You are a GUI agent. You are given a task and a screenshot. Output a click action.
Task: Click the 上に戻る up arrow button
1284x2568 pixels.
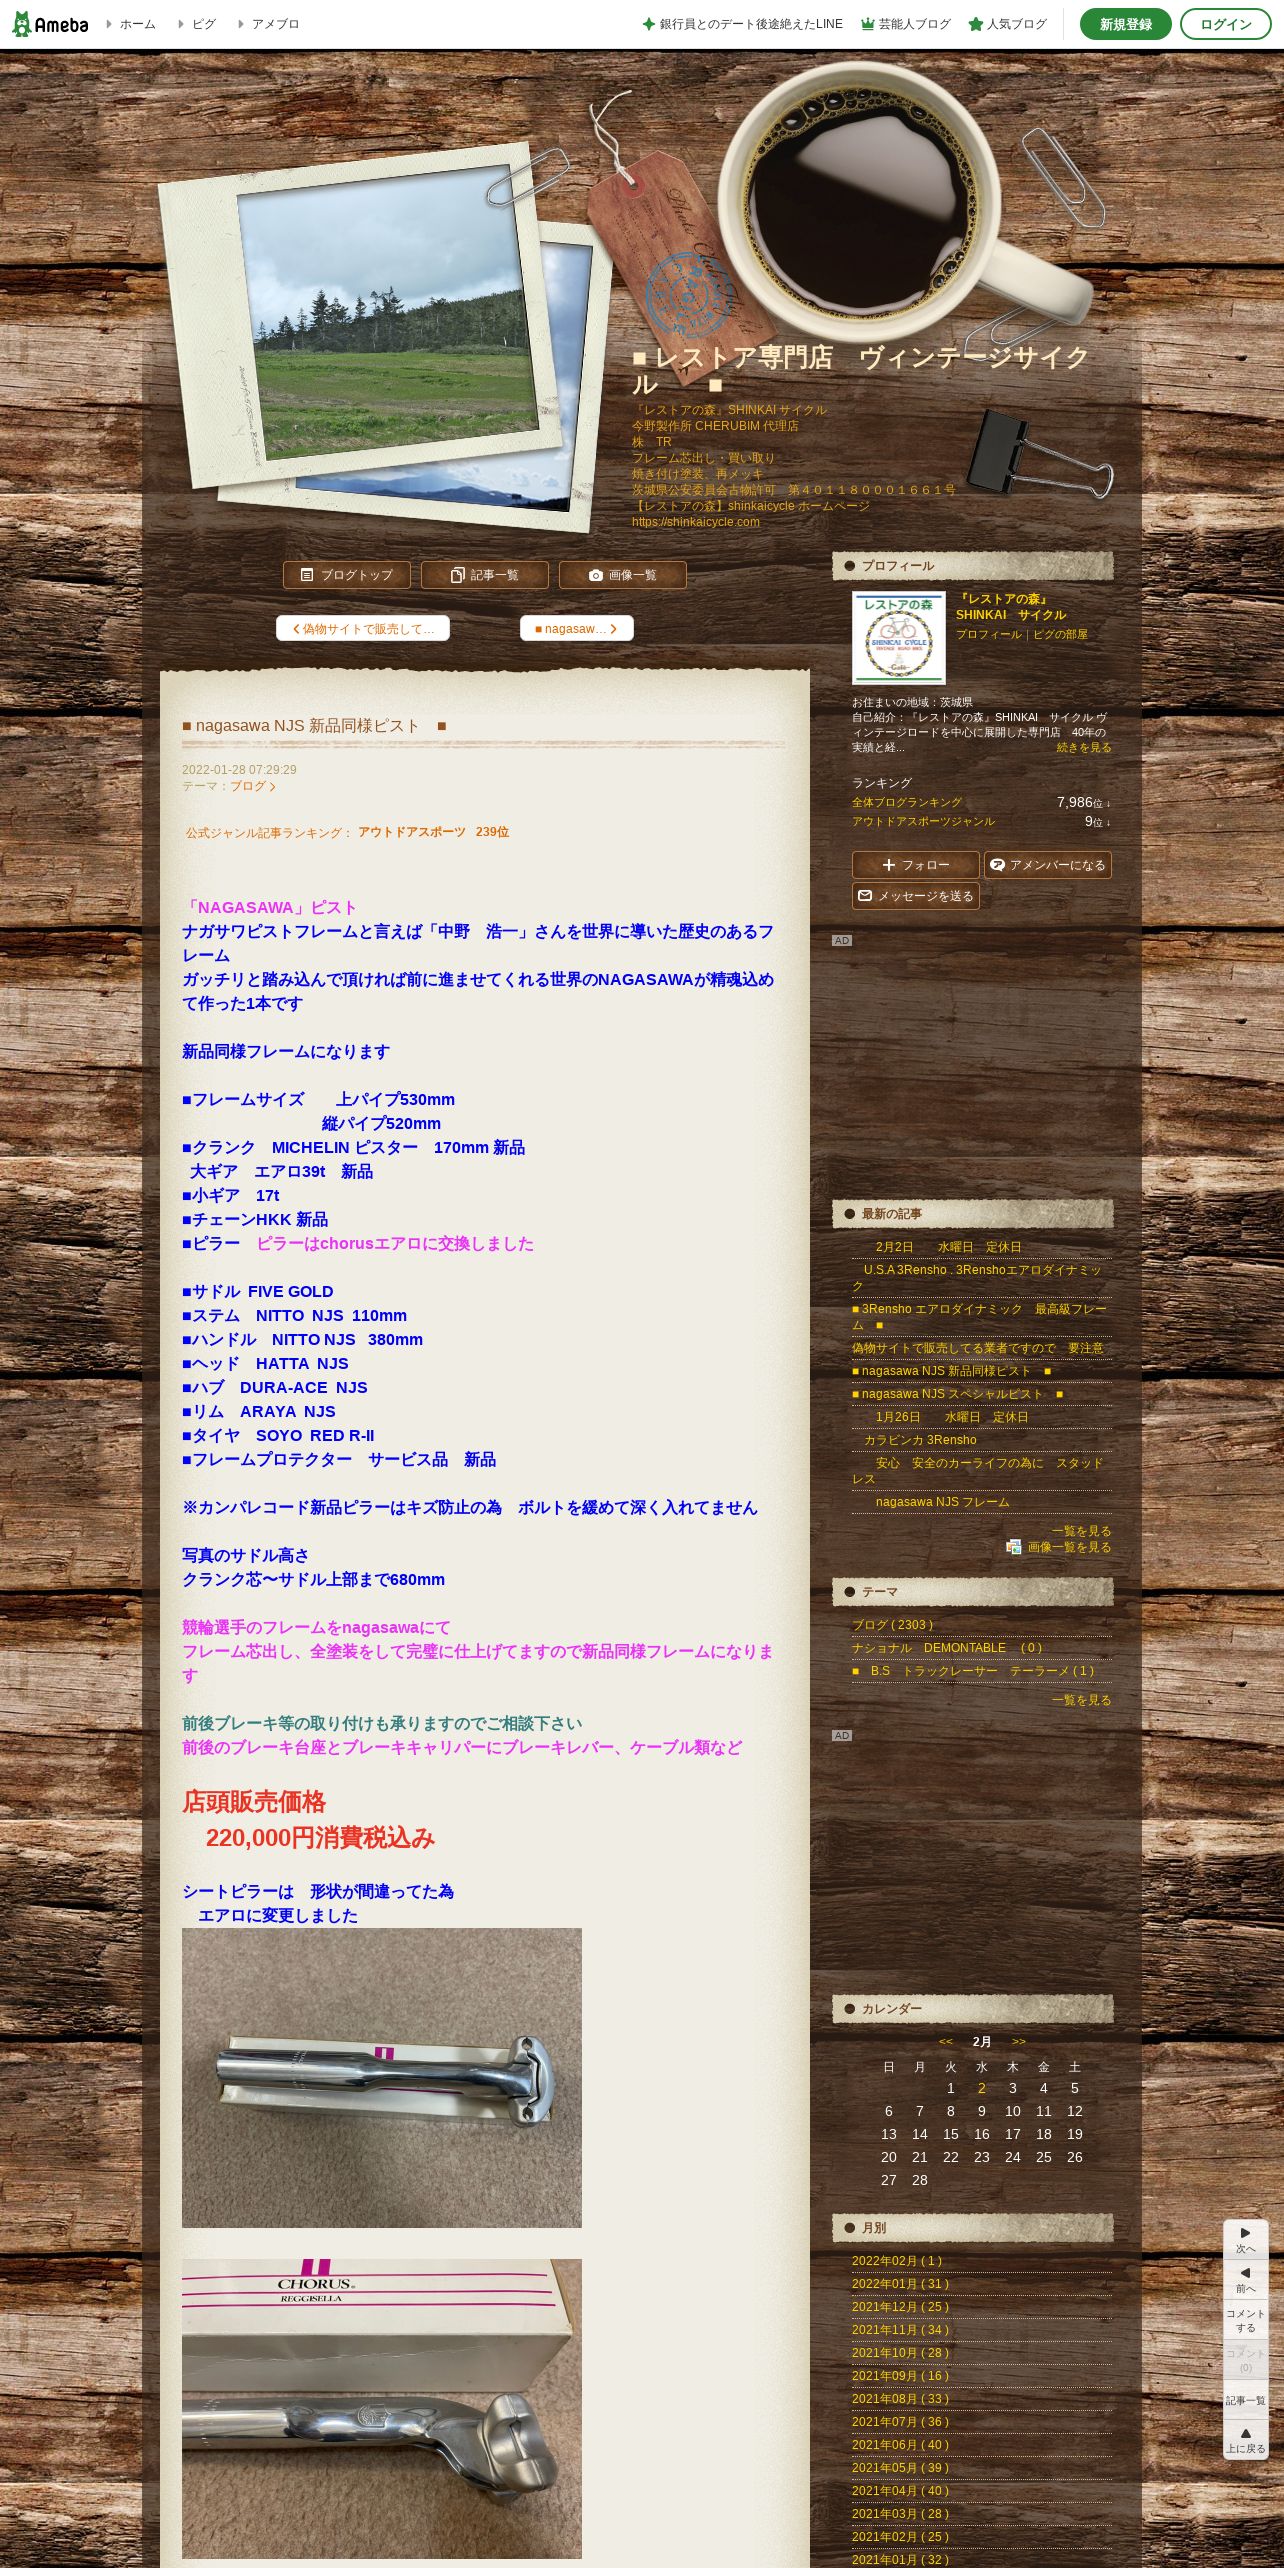point(1245,2439)
